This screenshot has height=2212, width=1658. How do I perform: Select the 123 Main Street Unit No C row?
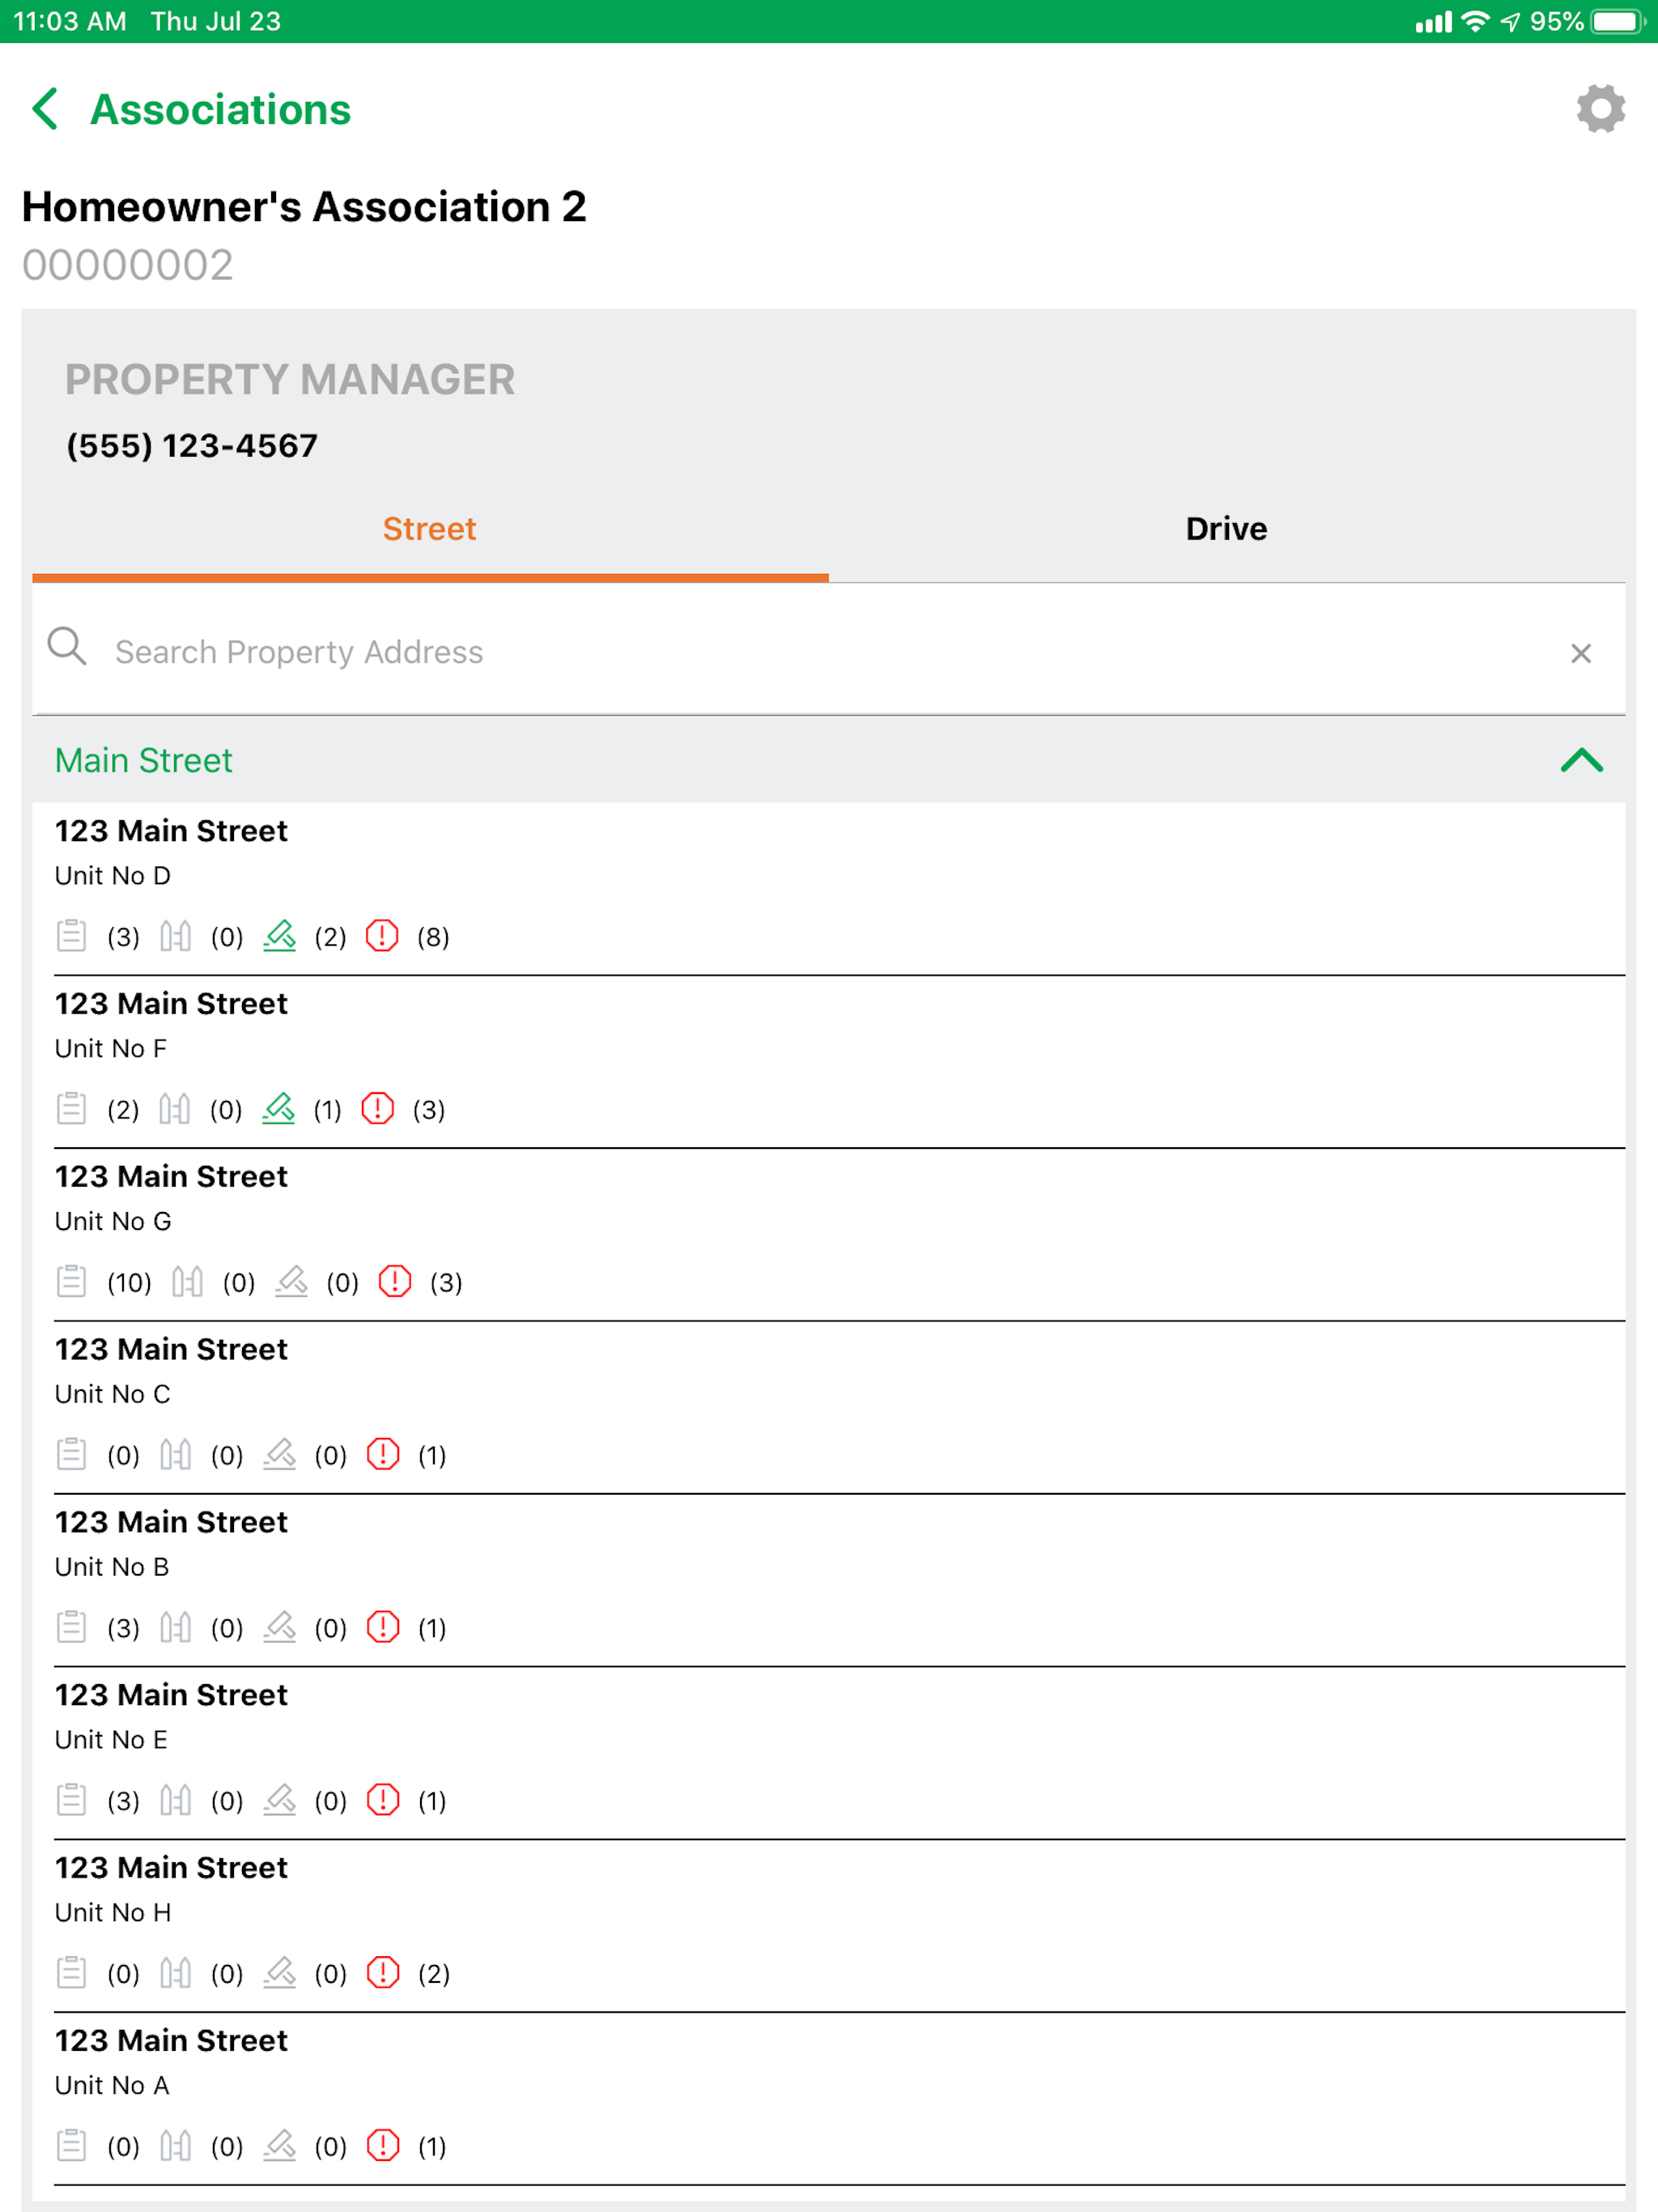click(829, 1408)
